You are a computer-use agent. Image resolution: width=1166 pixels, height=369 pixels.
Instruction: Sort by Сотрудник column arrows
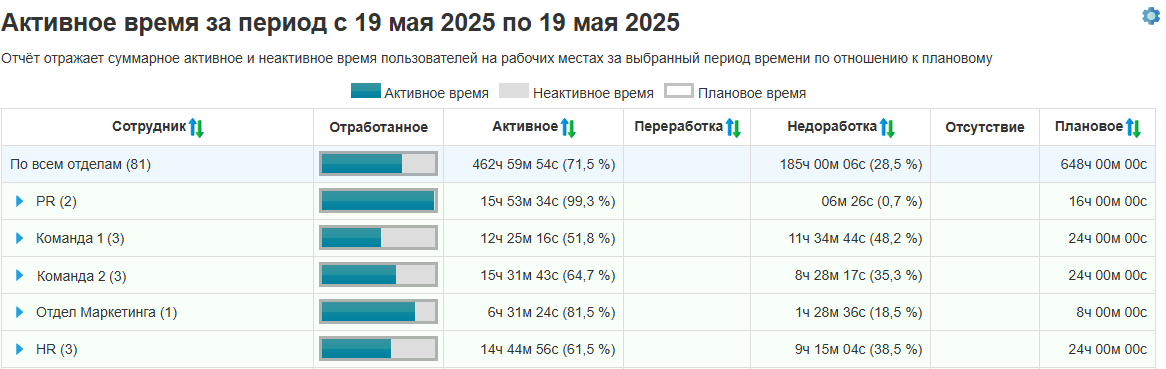(x=196, y=127)
